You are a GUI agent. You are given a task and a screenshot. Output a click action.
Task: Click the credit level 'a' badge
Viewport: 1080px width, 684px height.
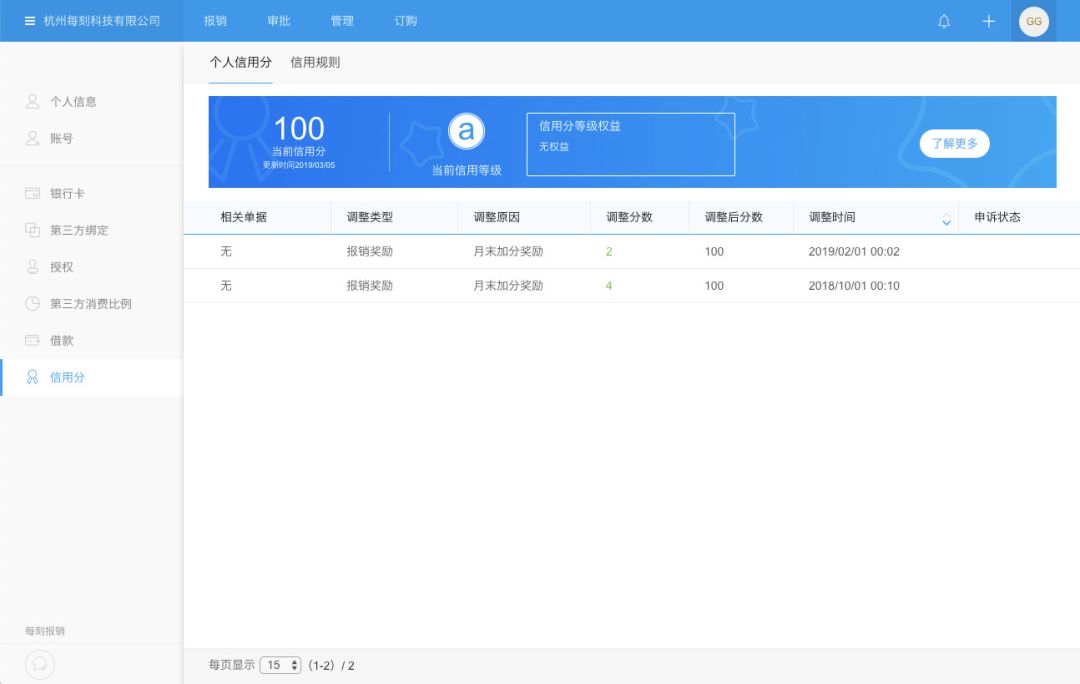click(x=466, y=131)
